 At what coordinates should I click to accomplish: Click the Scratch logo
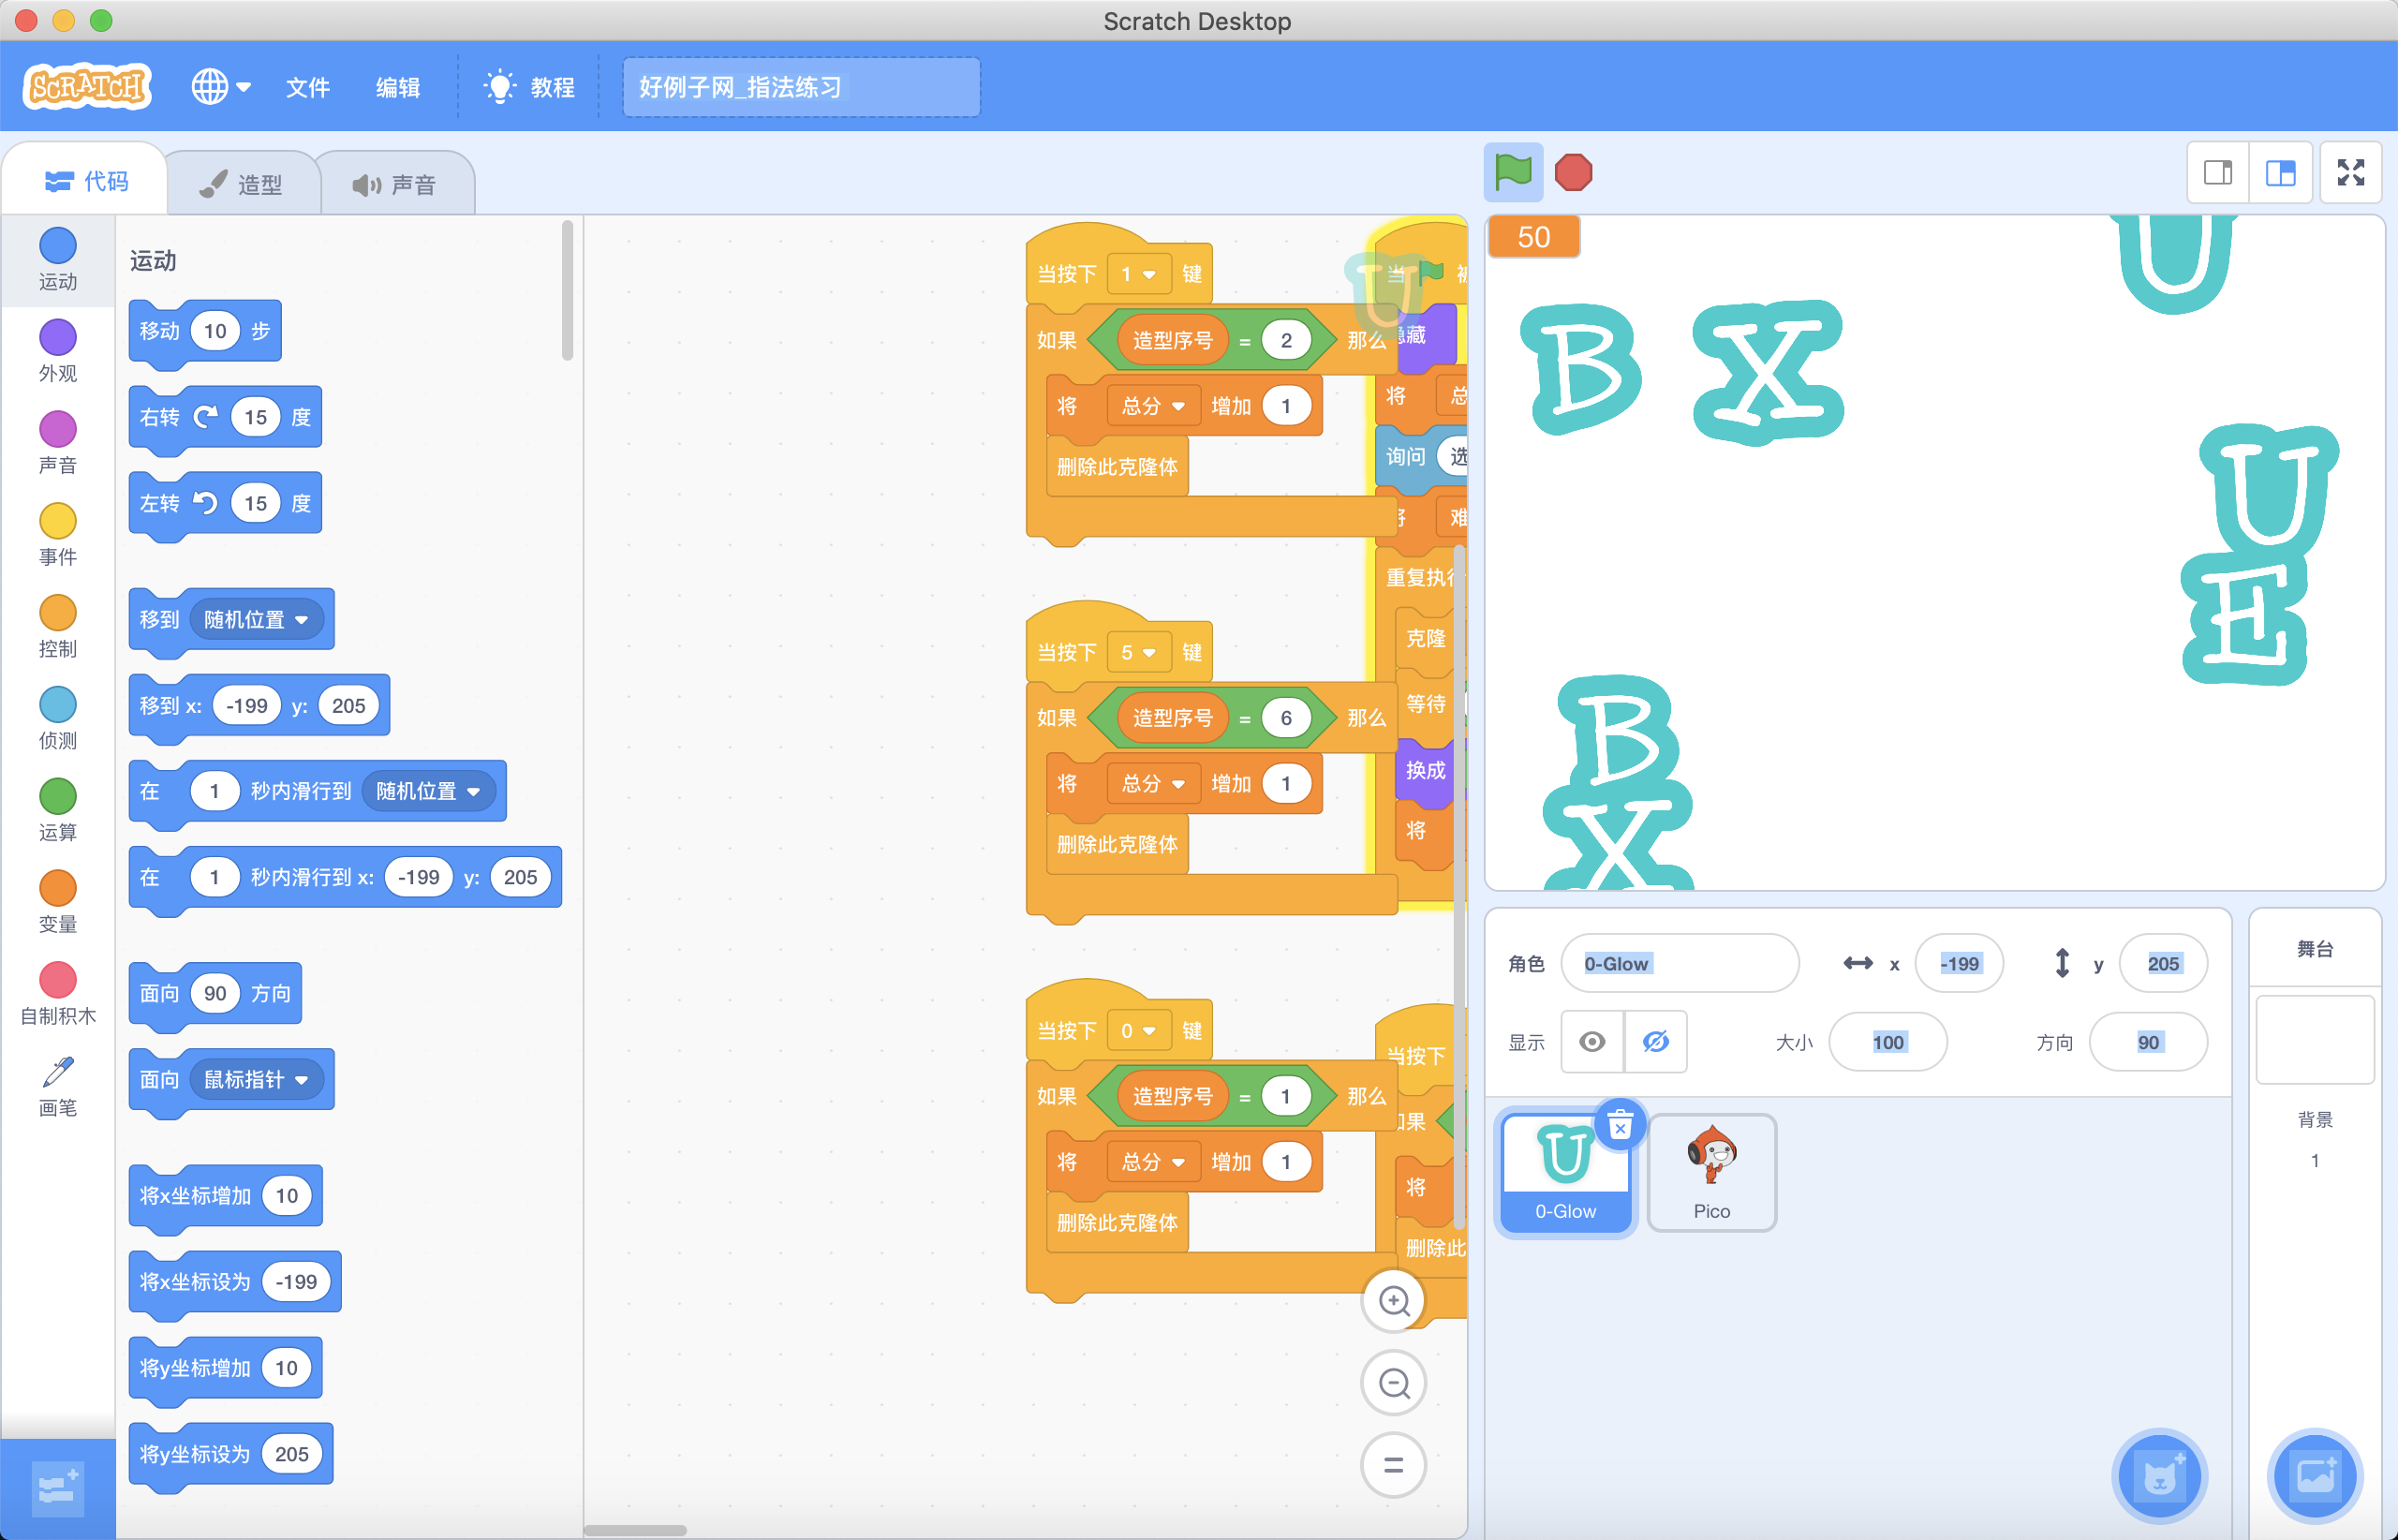[87, 87]
